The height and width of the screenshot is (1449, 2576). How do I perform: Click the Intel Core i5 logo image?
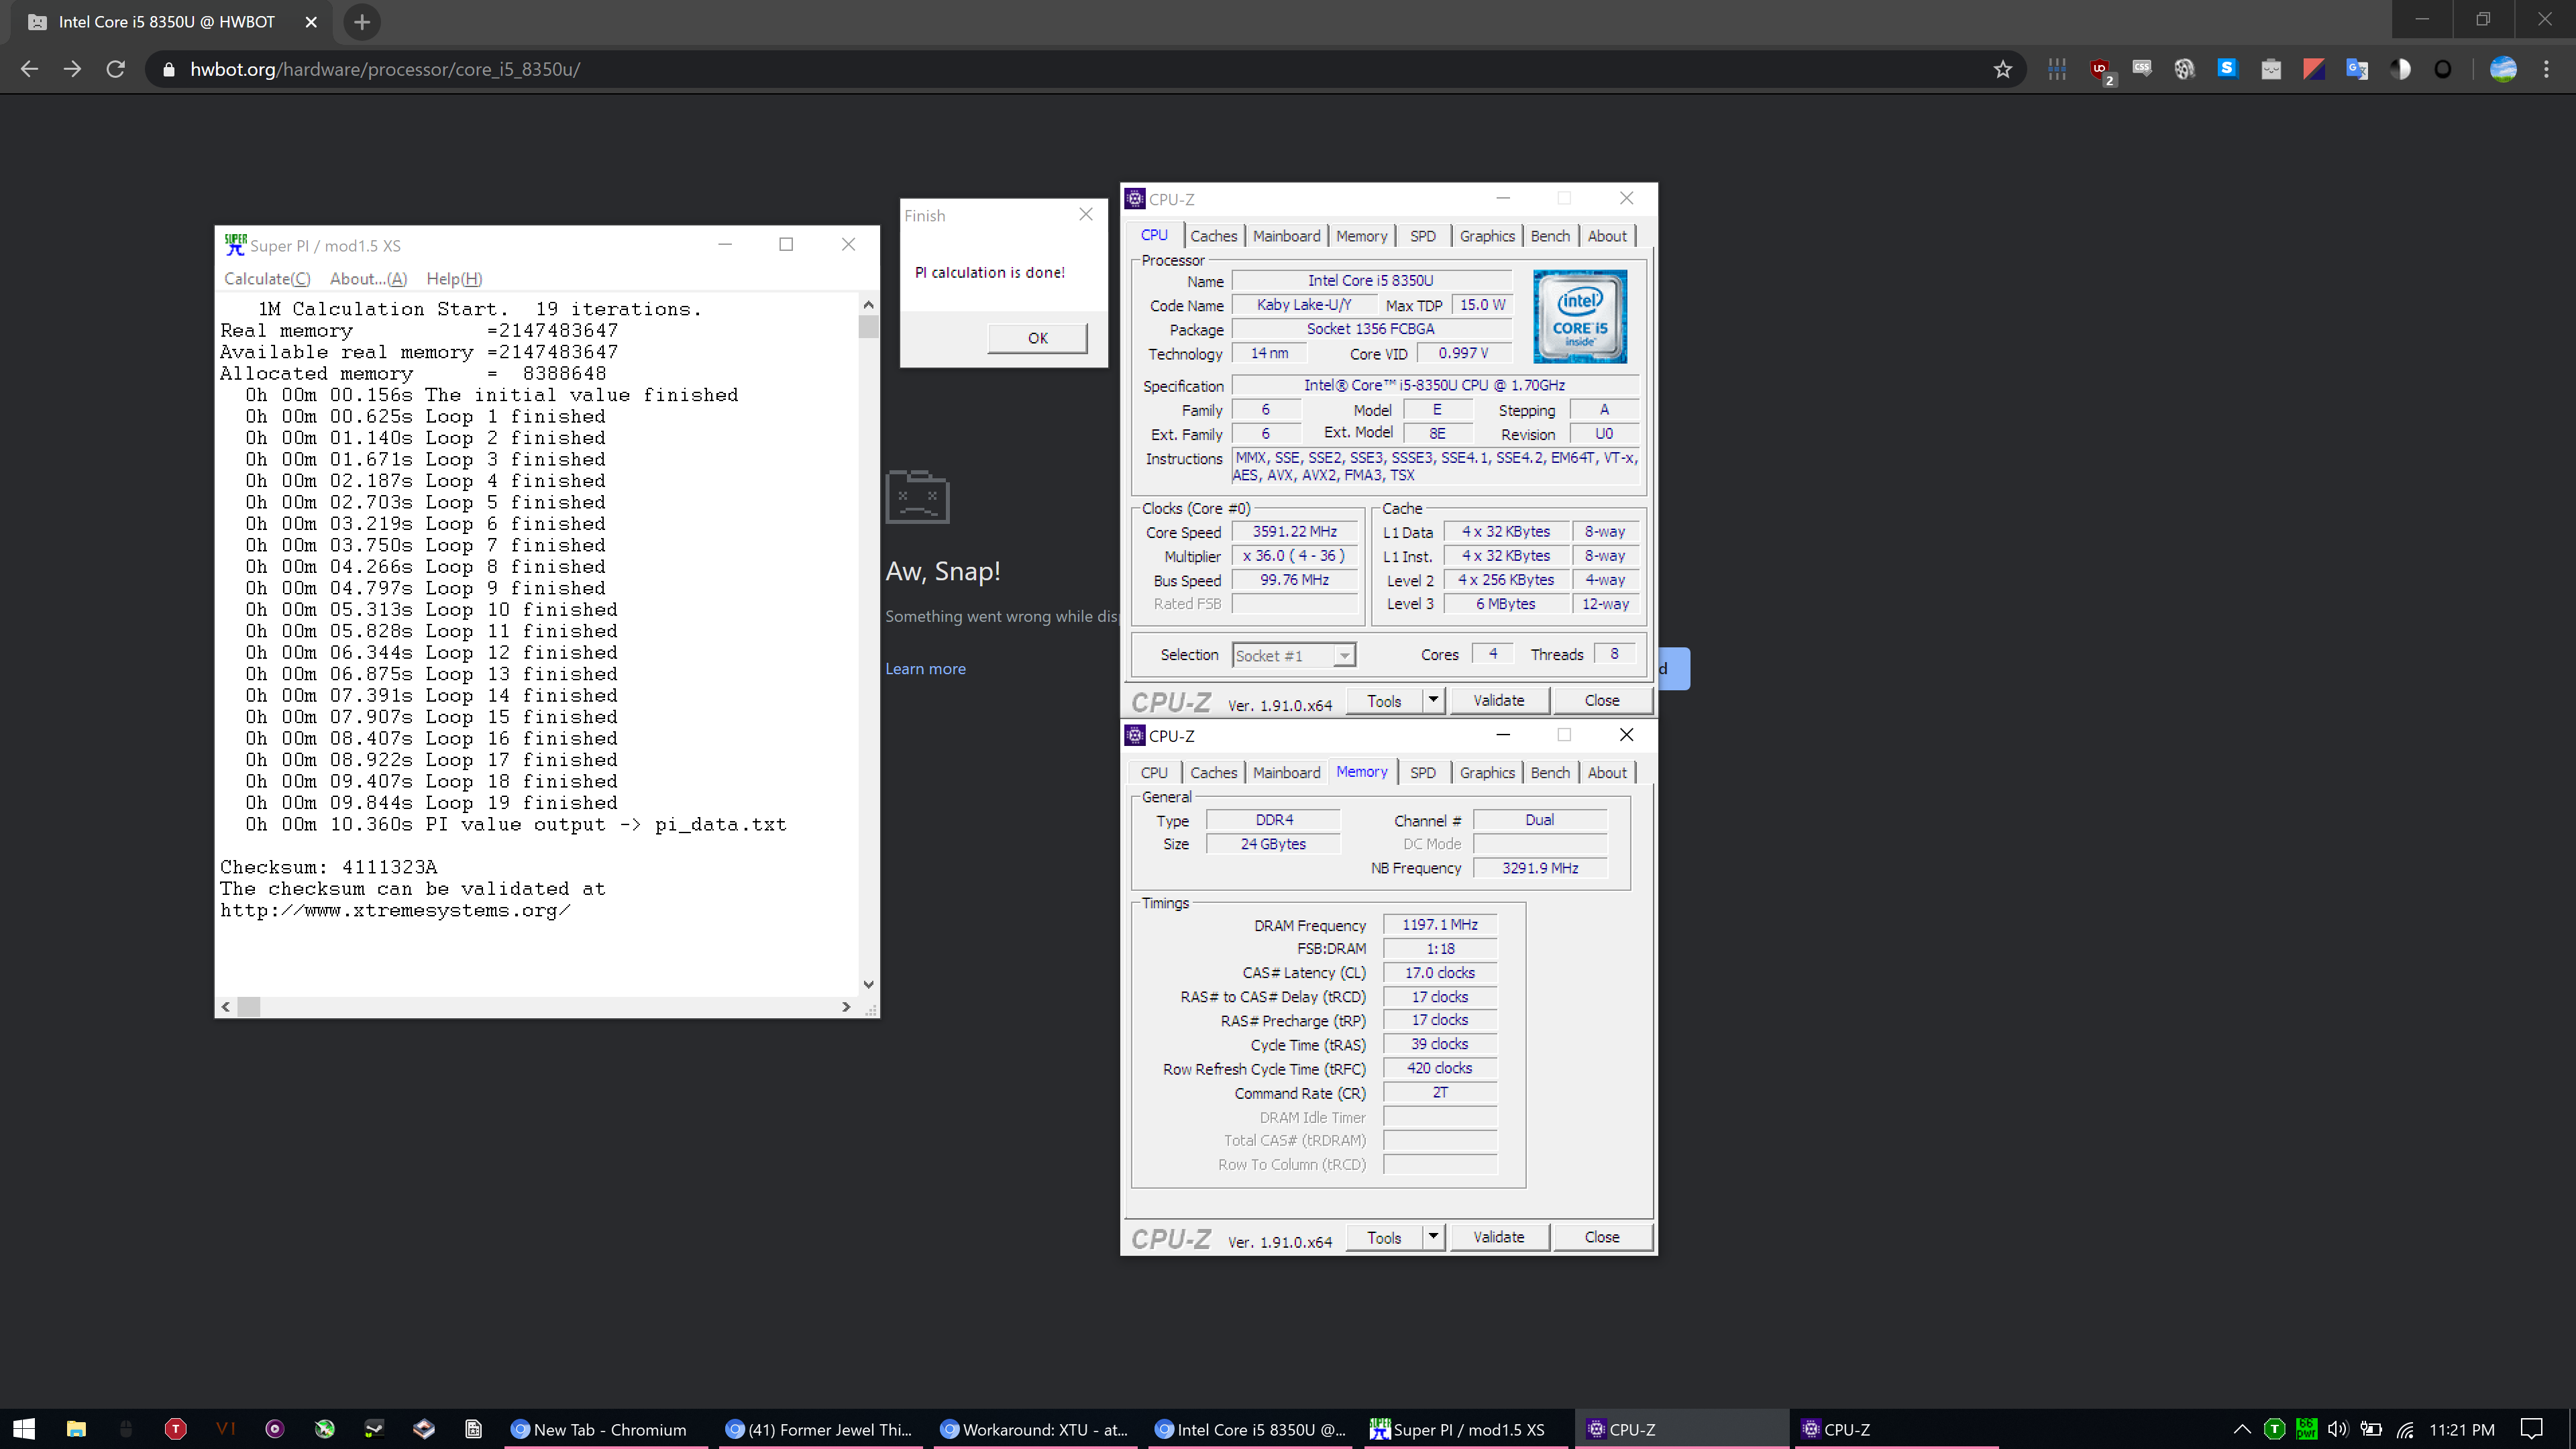(x=1579, y=316)
